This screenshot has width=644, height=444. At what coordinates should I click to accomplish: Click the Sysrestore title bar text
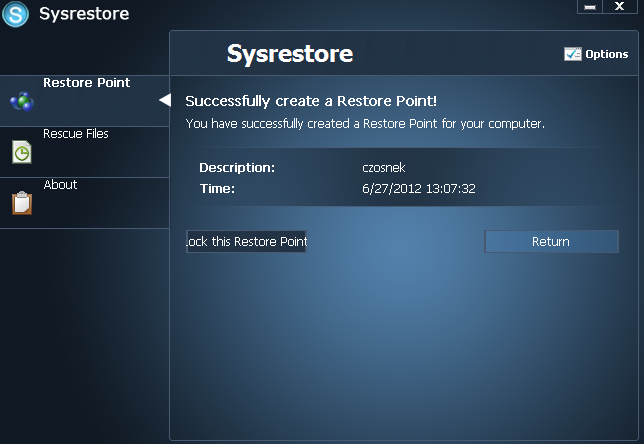click(84, 14)
